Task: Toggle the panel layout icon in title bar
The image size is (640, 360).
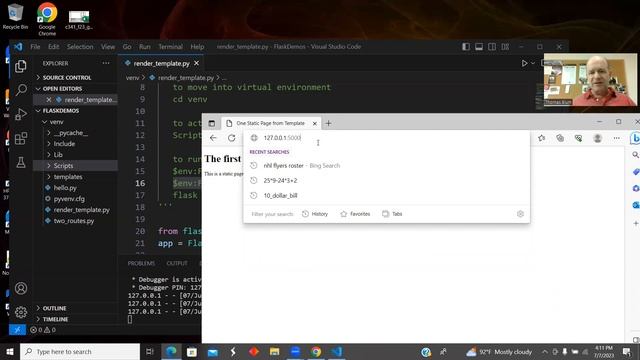Action: pos(479,47)
